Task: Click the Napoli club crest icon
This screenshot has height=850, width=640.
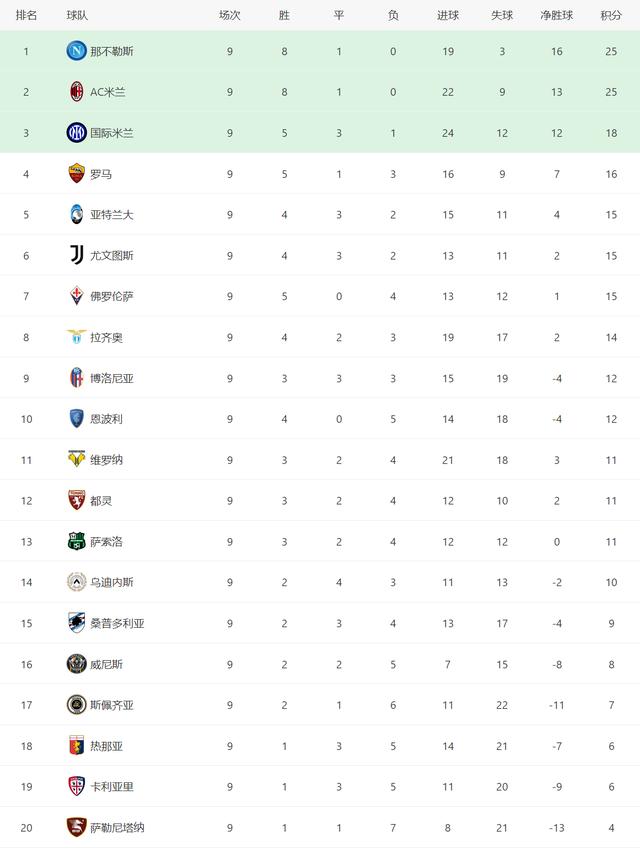Action: 76,51
